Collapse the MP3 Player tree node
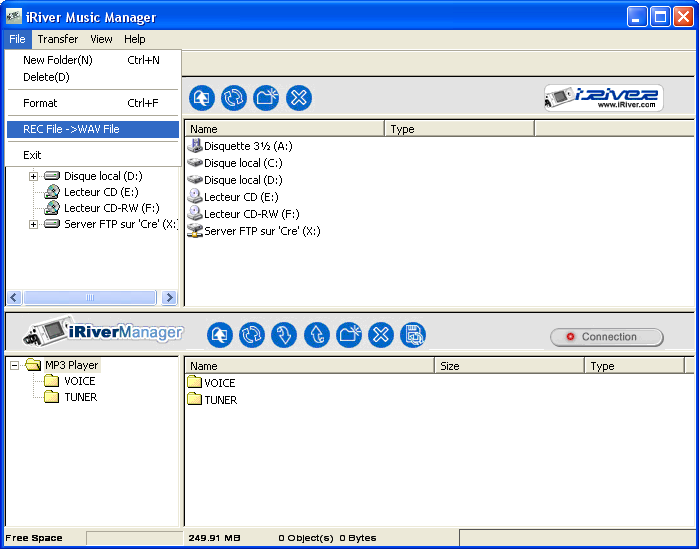Viewport: 699px width, 549px height. (x=14, y=365)
